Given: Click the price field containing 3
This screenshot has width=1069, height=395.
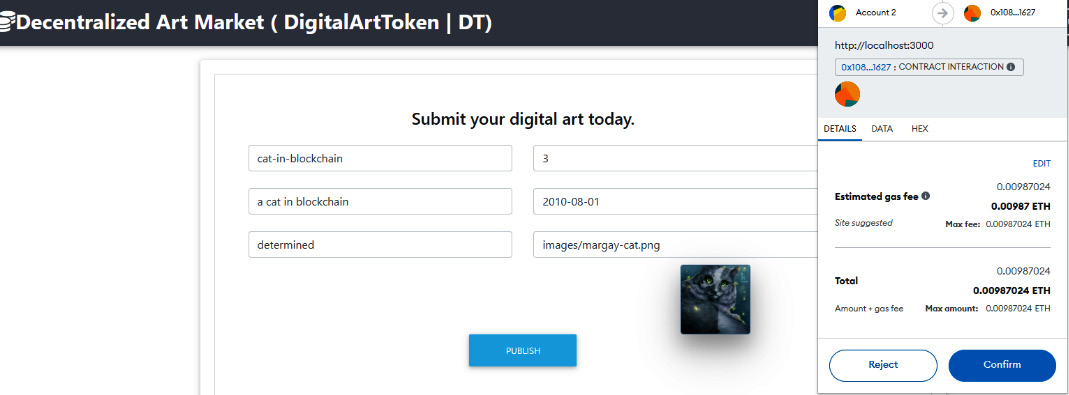Looking at the screenshot, I should (675, 158).
